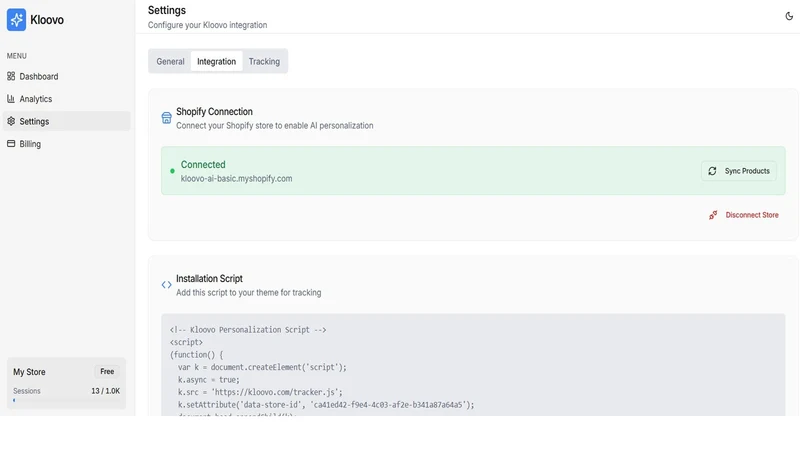The width and height of the screenshot is (800, 450).
Task: Open the Tracking tab
Action: (x=264, y=61)
